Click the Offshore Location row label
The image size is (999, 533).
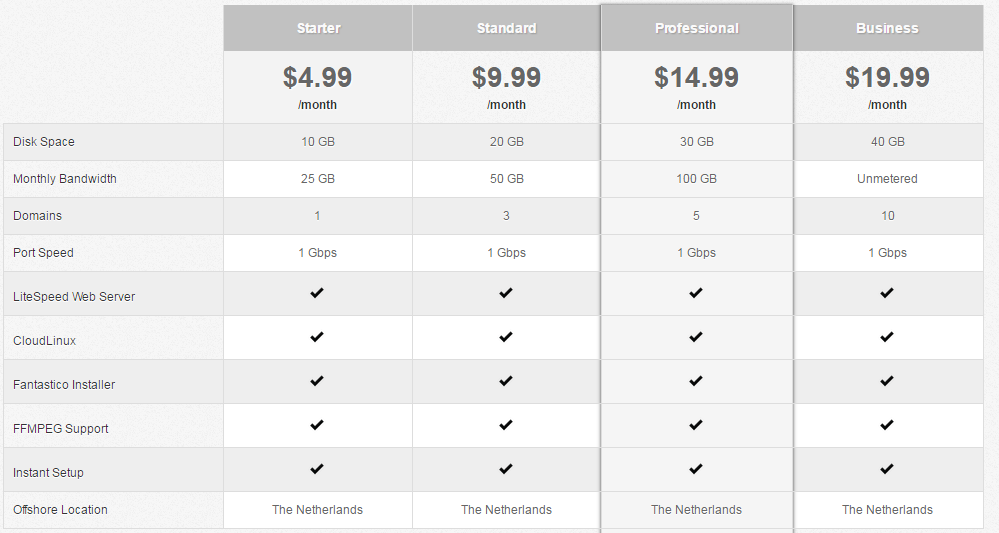click(61, 509)
